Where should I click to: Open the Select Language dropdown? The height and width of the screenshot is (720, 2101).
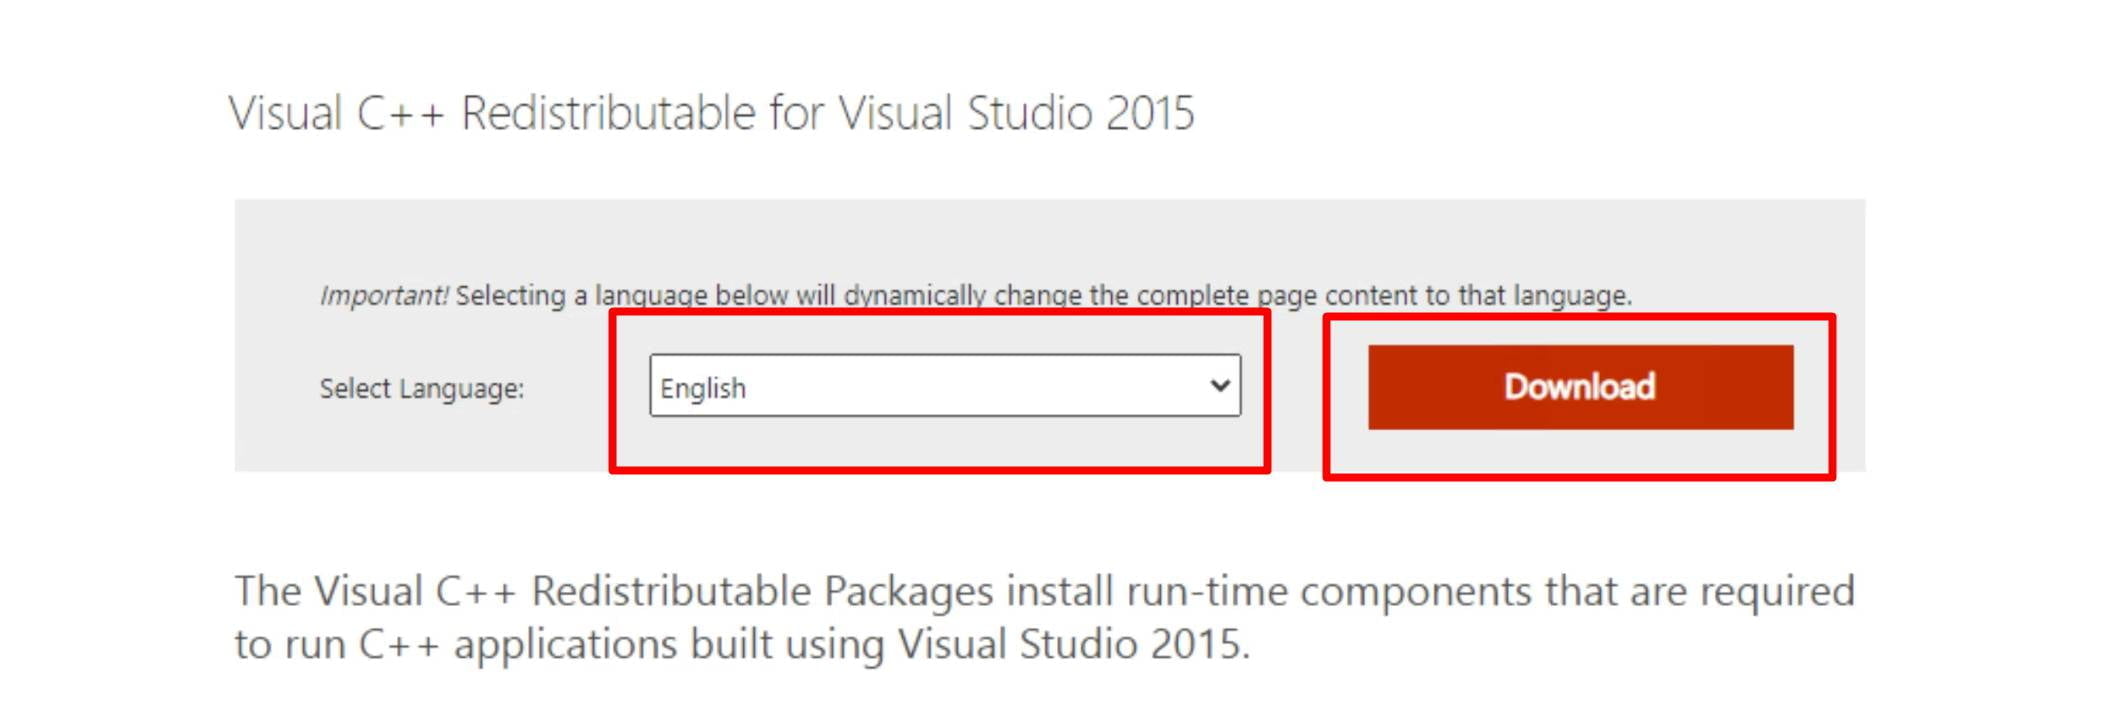tap(944, 386)
